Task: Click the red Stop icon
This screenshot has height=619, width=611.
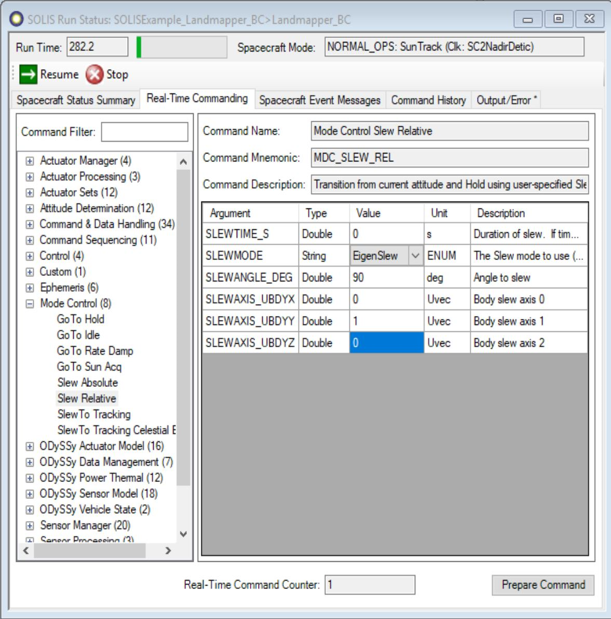Action: [x=94, y=75]
